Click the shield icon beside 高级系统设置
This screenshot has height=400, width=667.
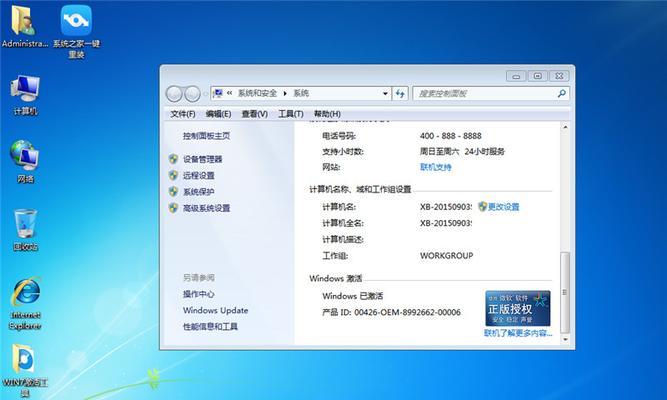tap(173, 208)
